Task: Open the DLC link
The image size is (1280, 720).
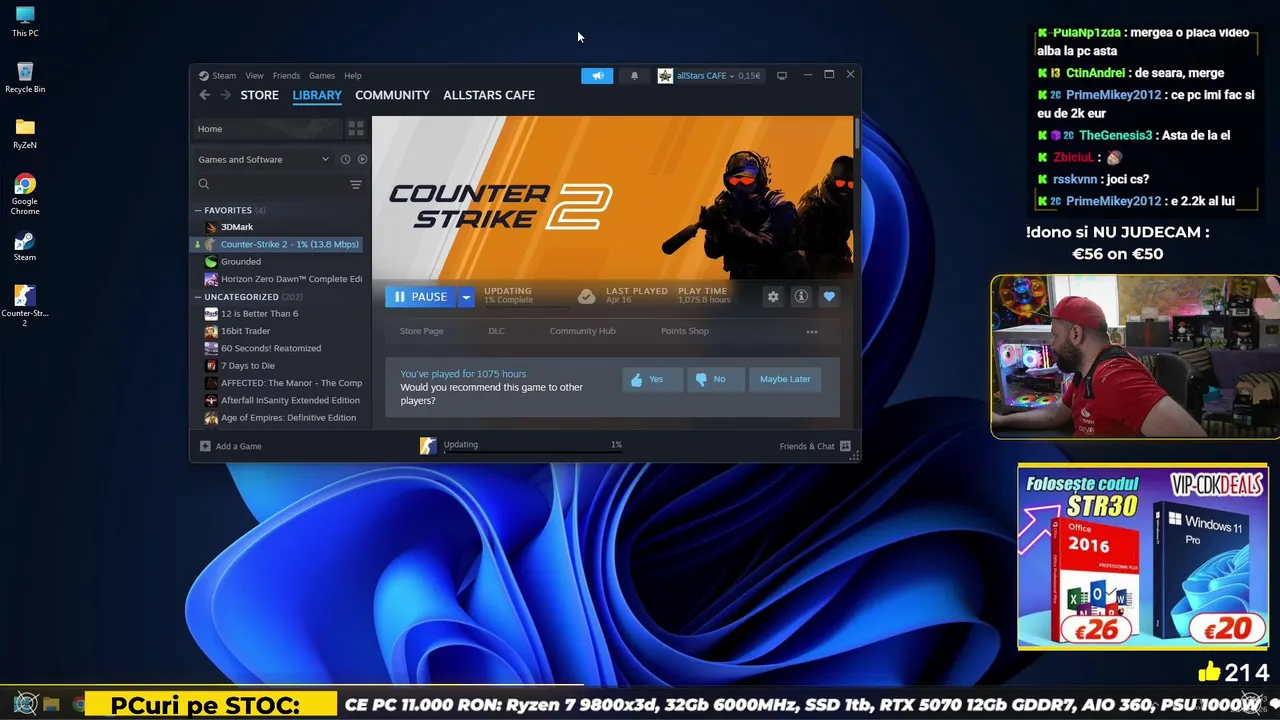Action: pyautogui.click(x=496, y=331)
